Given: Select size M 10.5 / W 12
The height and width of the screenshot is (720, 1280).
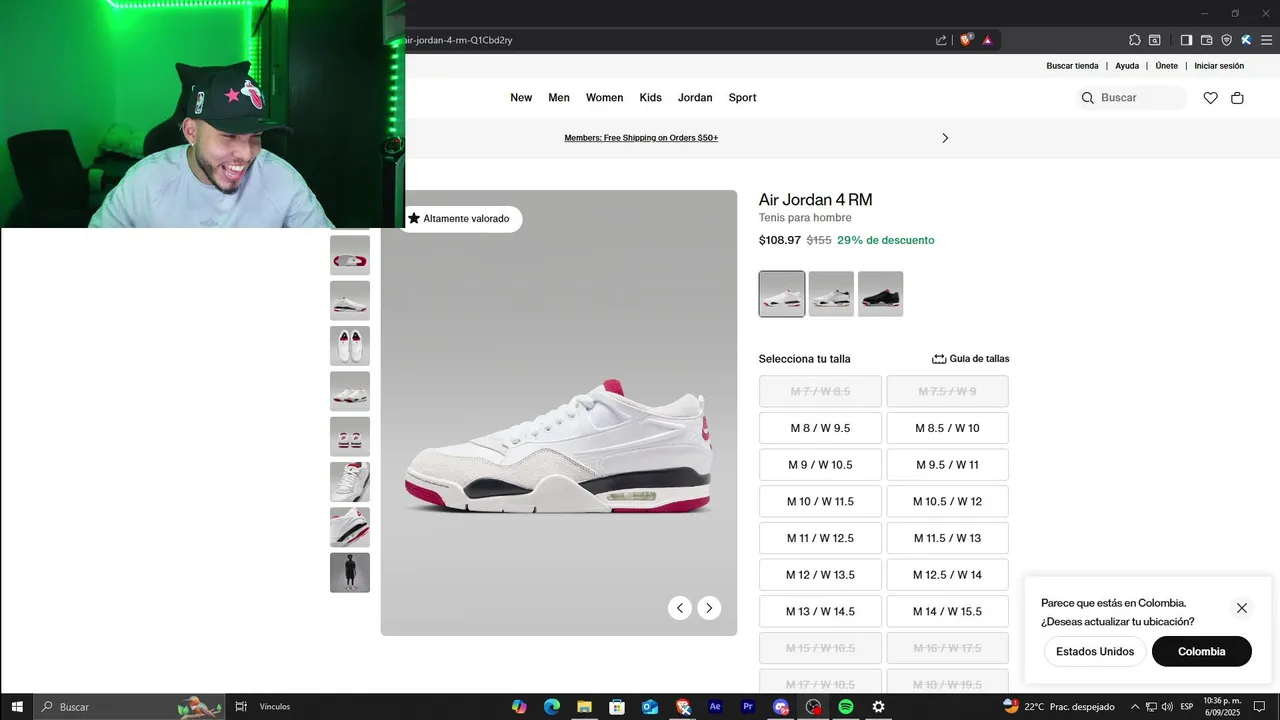Looking at the screenshot, I should tap(947, 501).
